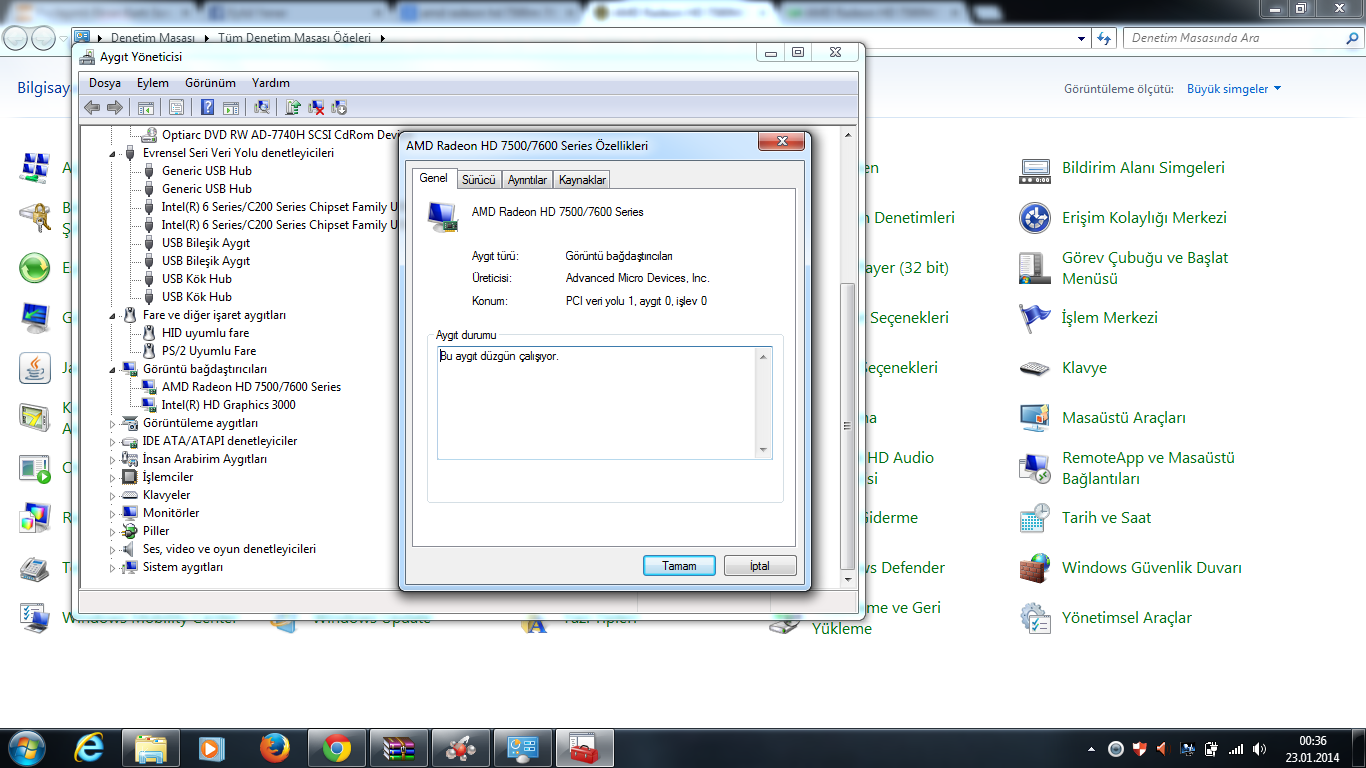Open Görev Çubuğu ve Başlat Menüsü icon
The height and width of the screenshot is (768, 1366).
1035,268
